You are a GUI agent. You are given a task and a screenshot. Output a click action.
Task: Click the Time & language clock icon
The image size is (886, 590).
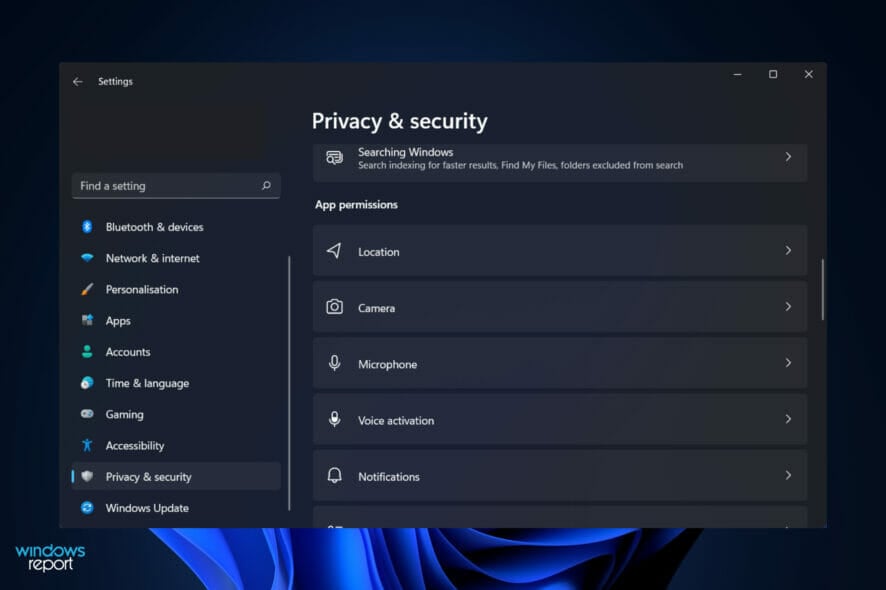[x=88, y=383]
